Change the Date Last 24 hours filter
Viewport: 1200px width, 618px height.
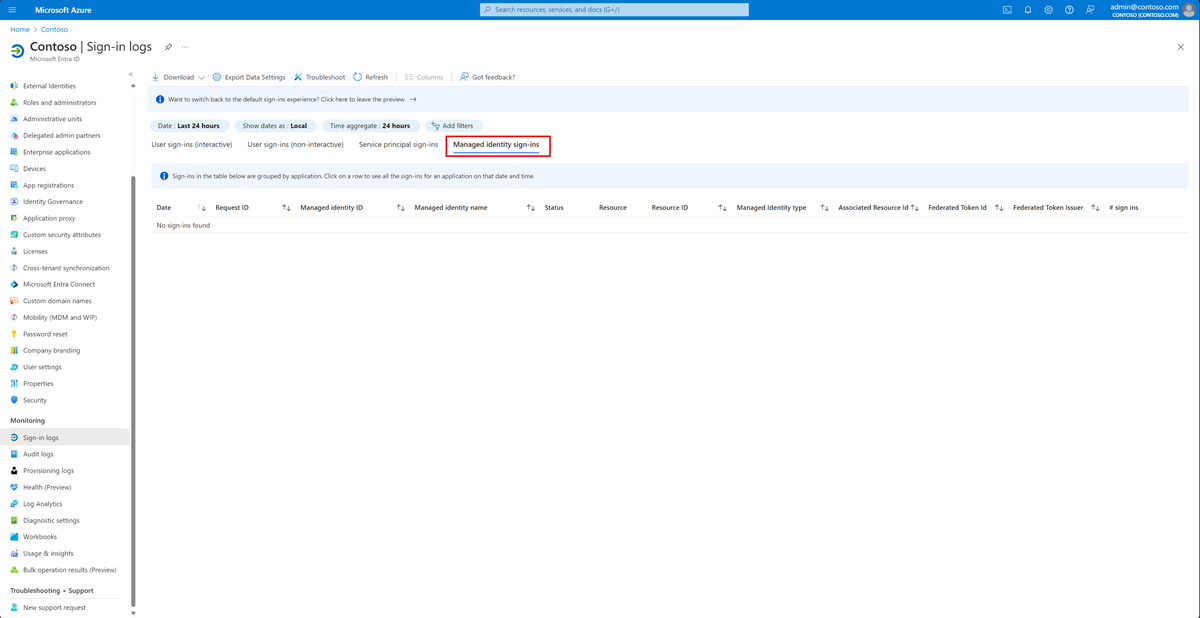[188, 126]
